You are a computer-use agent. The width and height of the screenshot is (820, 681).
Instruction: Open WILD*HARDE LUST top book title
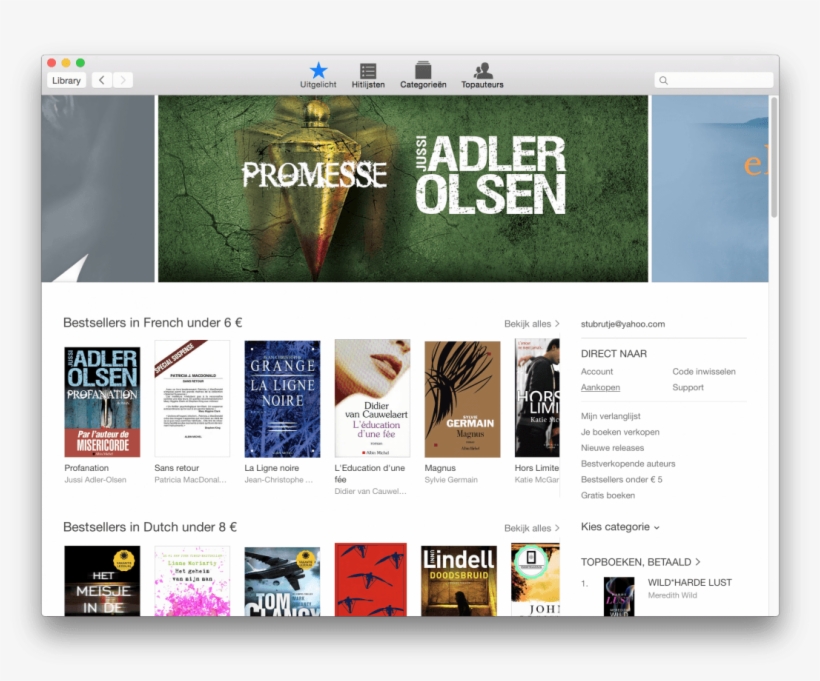click(x=689, y=582)
